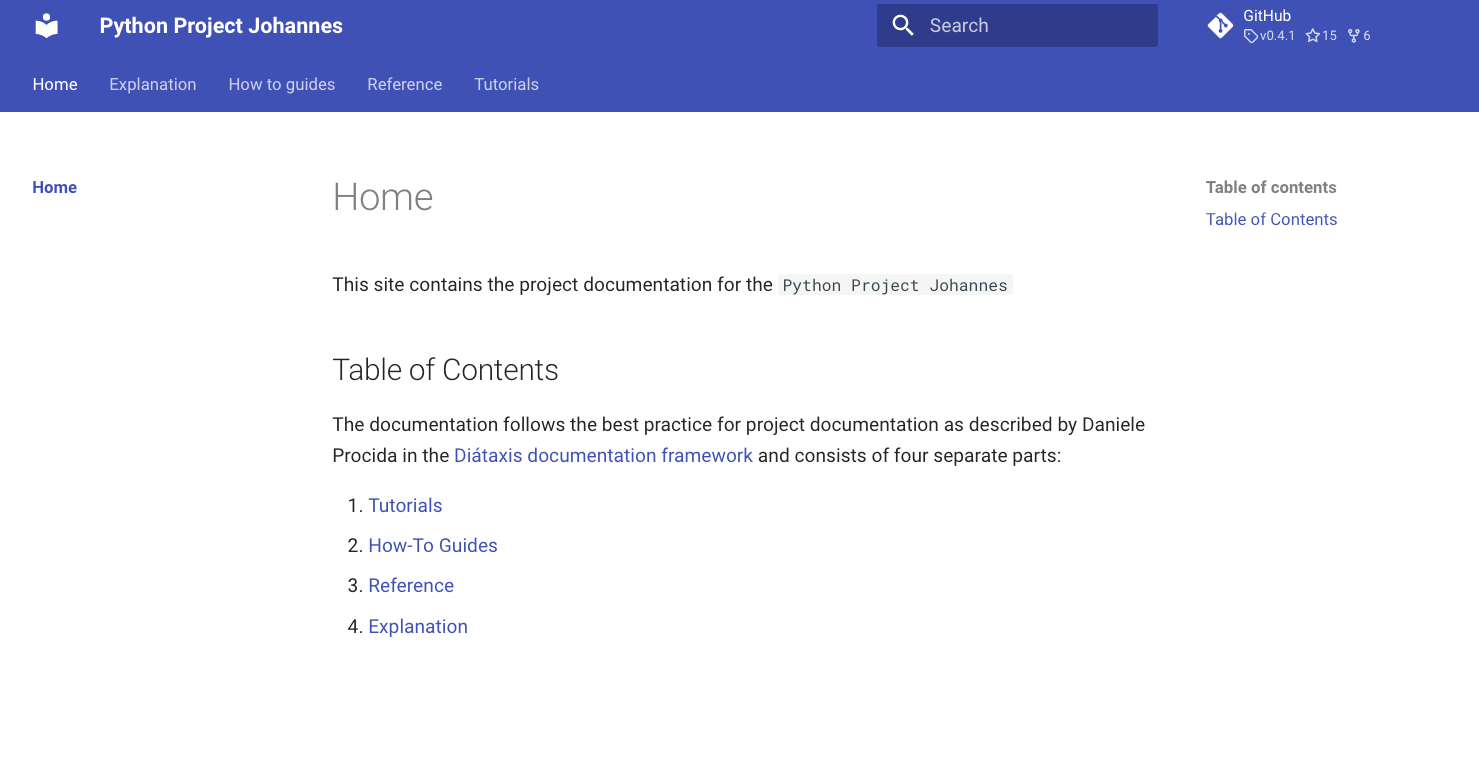Image resolution: width=1479 pixels, height=759 pixels.
Task: Open the Diátaxis documentation framework link
Action: click(x=603, y=455)
